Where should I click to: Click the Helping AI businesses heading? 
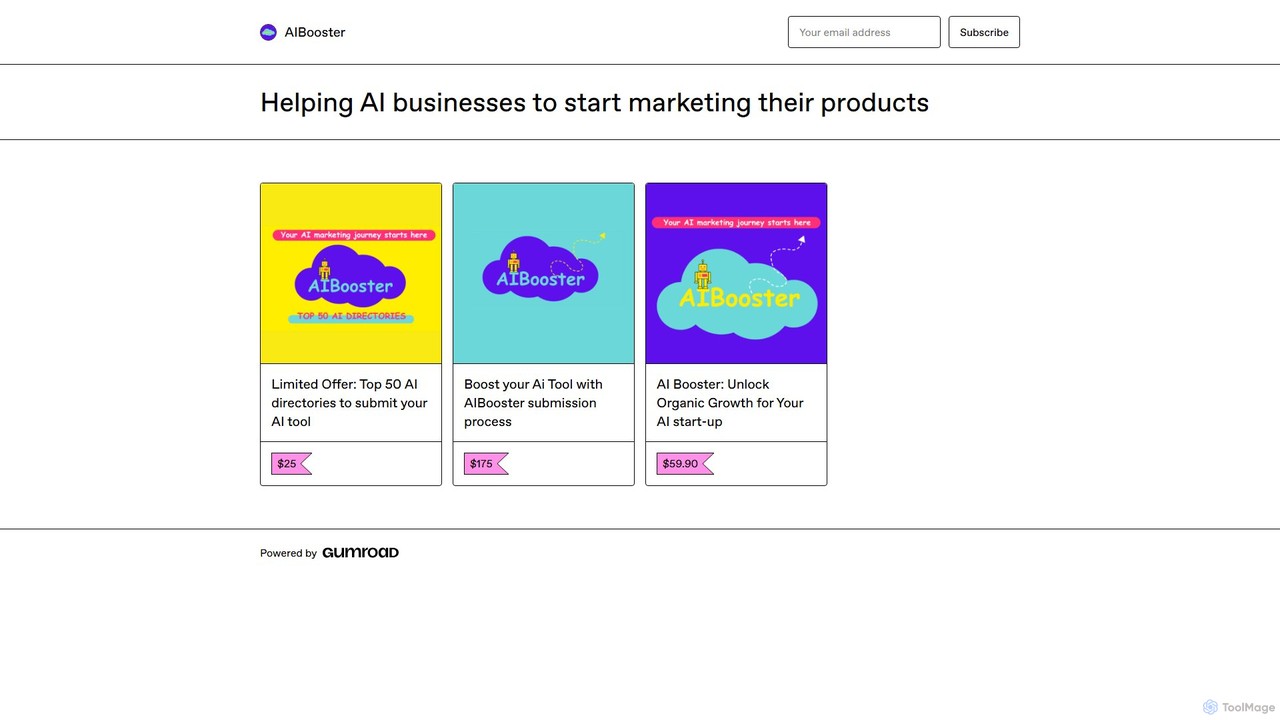[x=594, y=102]
